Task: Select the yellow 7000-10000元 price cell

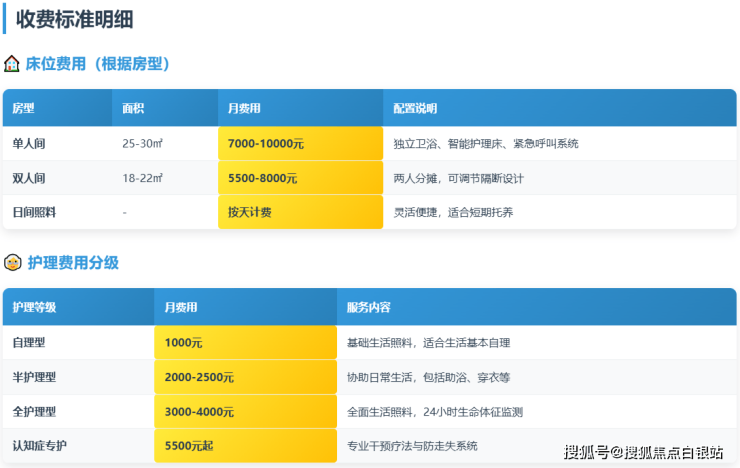Action: pos(300,143)
